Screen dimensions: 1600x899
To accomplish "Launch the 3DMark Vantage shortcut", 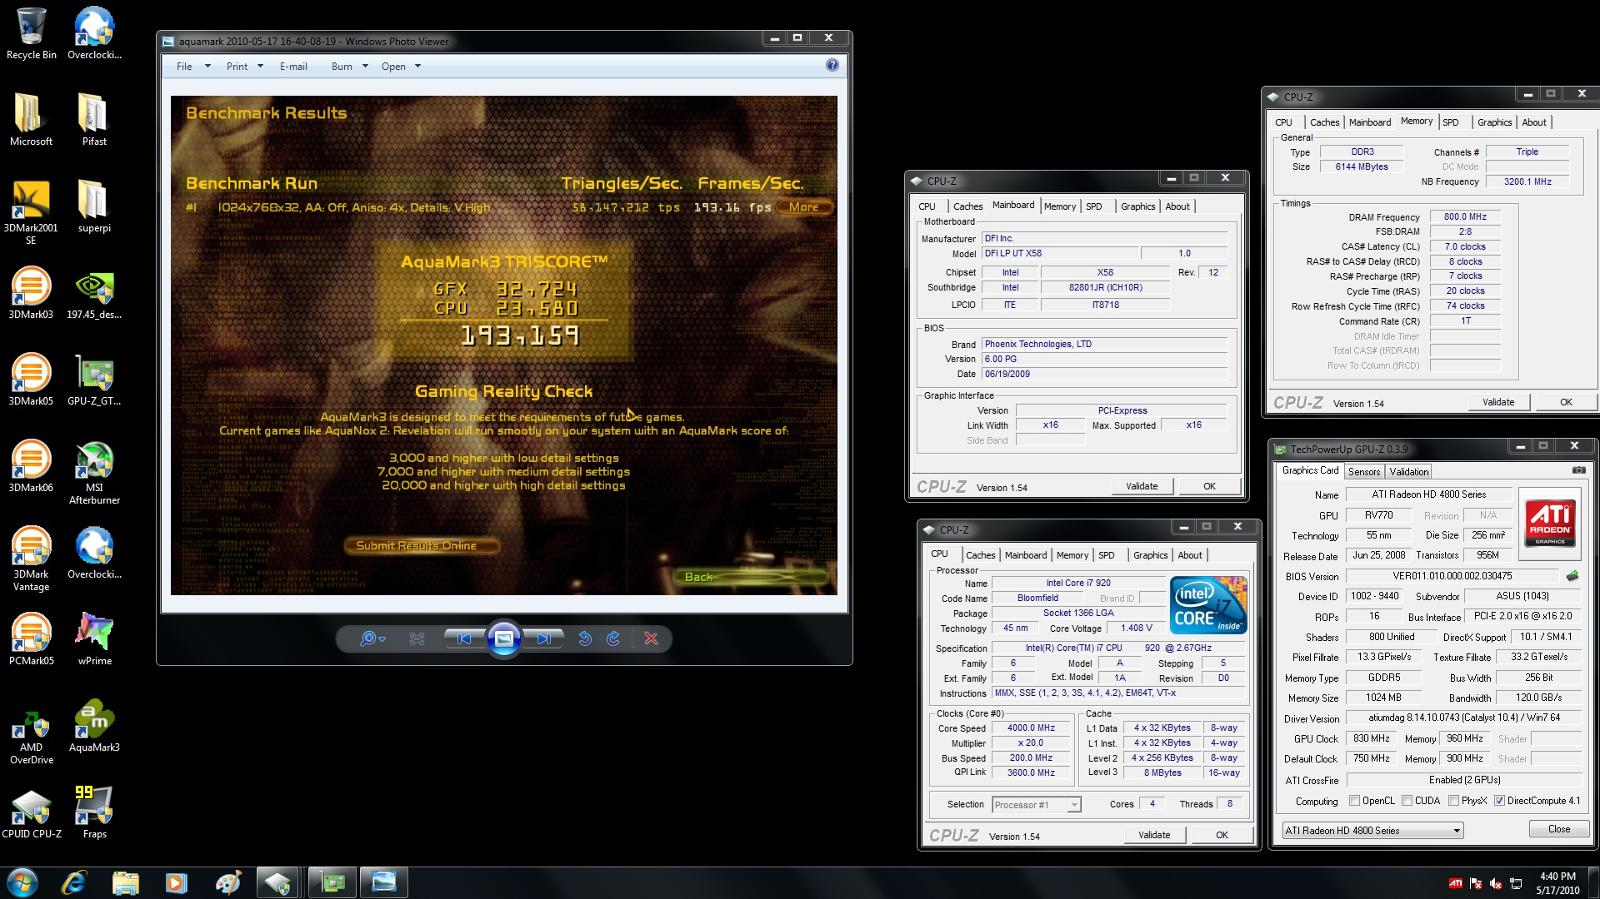I will (31, 558).
